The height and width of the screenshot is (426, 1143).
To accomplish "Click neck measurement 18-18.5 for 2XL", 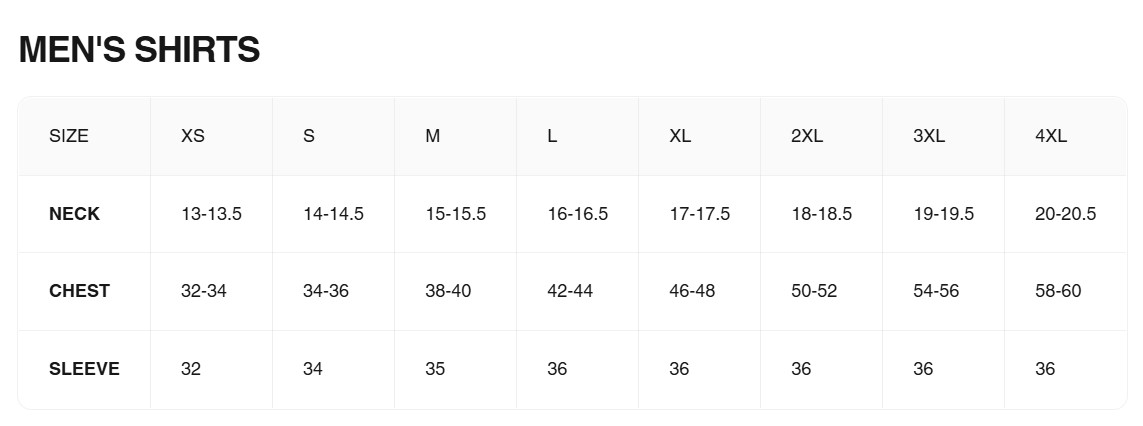I will 821,214.
